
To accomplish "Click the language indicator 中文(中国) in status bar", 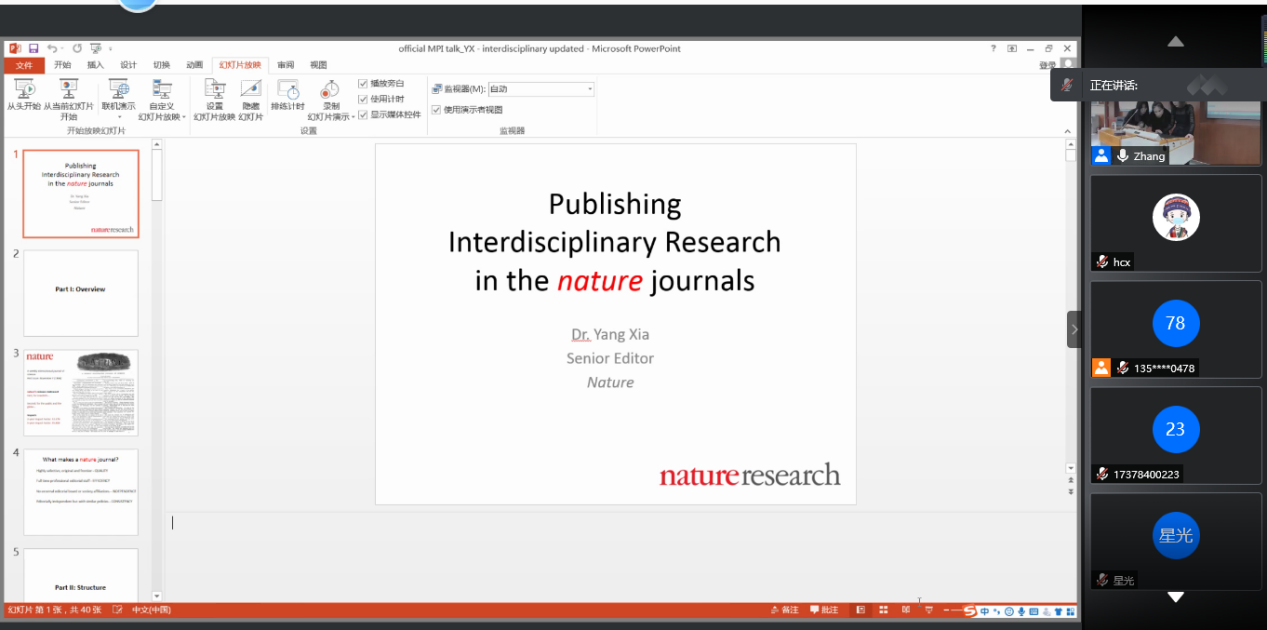I will (151, 610).
